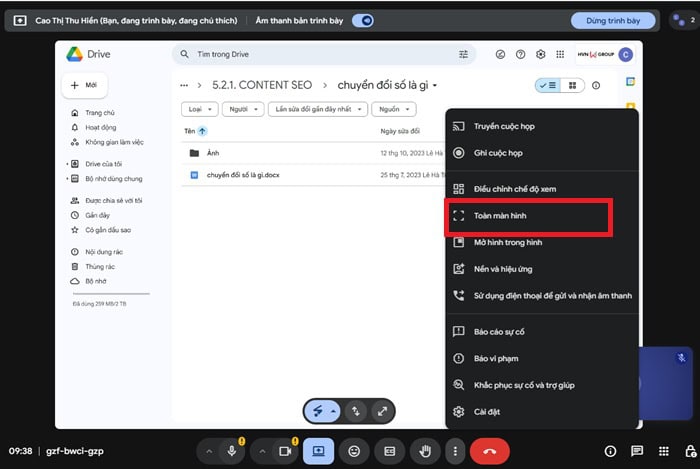Viewport: 700px width, 469px height.
Task: Expand microphone options arrow
Action: tap(209, 451)
